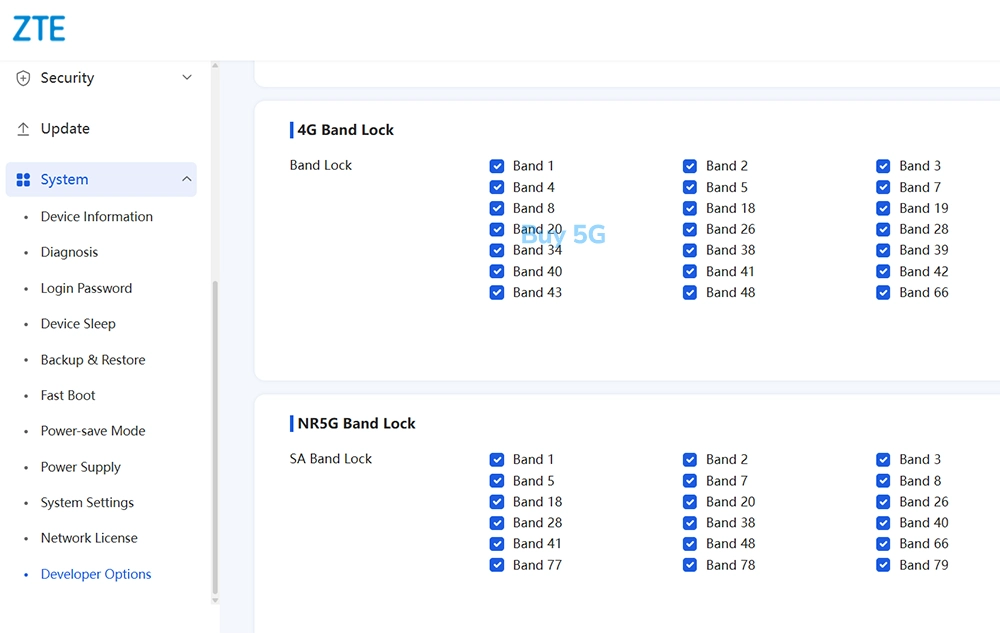Uncheck 4G Band 66 checkbox
1000x633 pixels.
pos(883,293)
